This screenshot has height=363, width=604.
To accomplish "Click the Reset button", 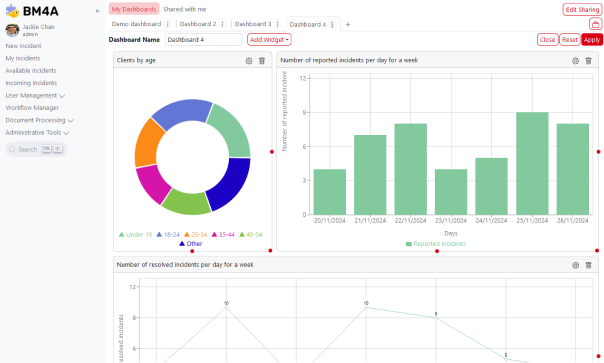I will [569, 39].
